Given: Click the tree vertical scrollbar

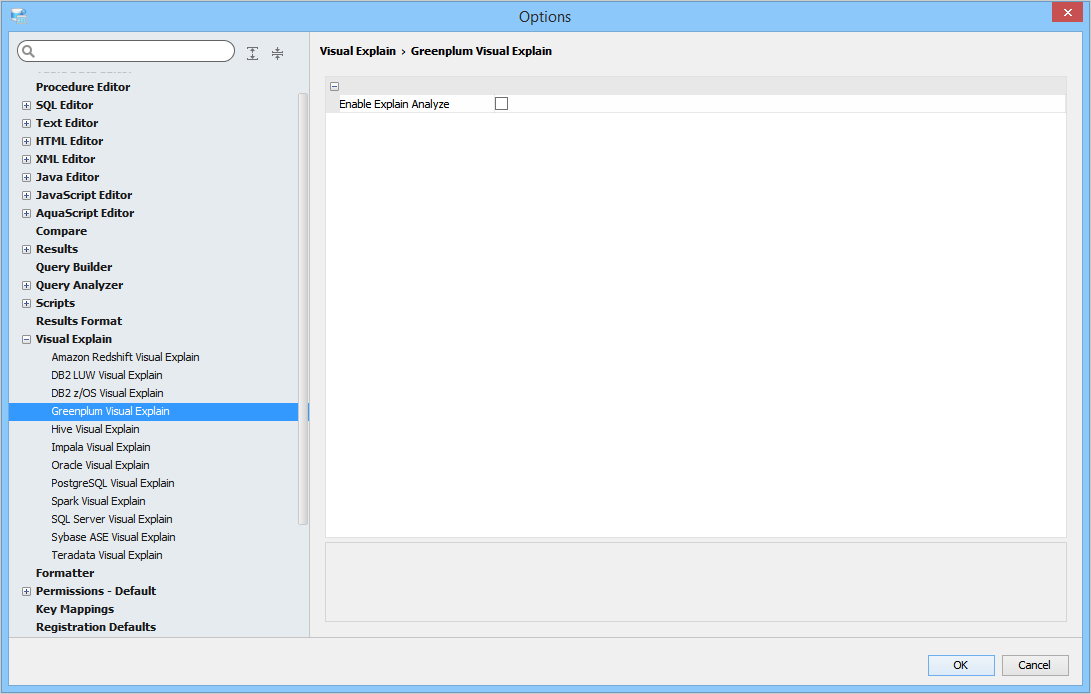Looking at the screenshot, I should pos(303,308).
